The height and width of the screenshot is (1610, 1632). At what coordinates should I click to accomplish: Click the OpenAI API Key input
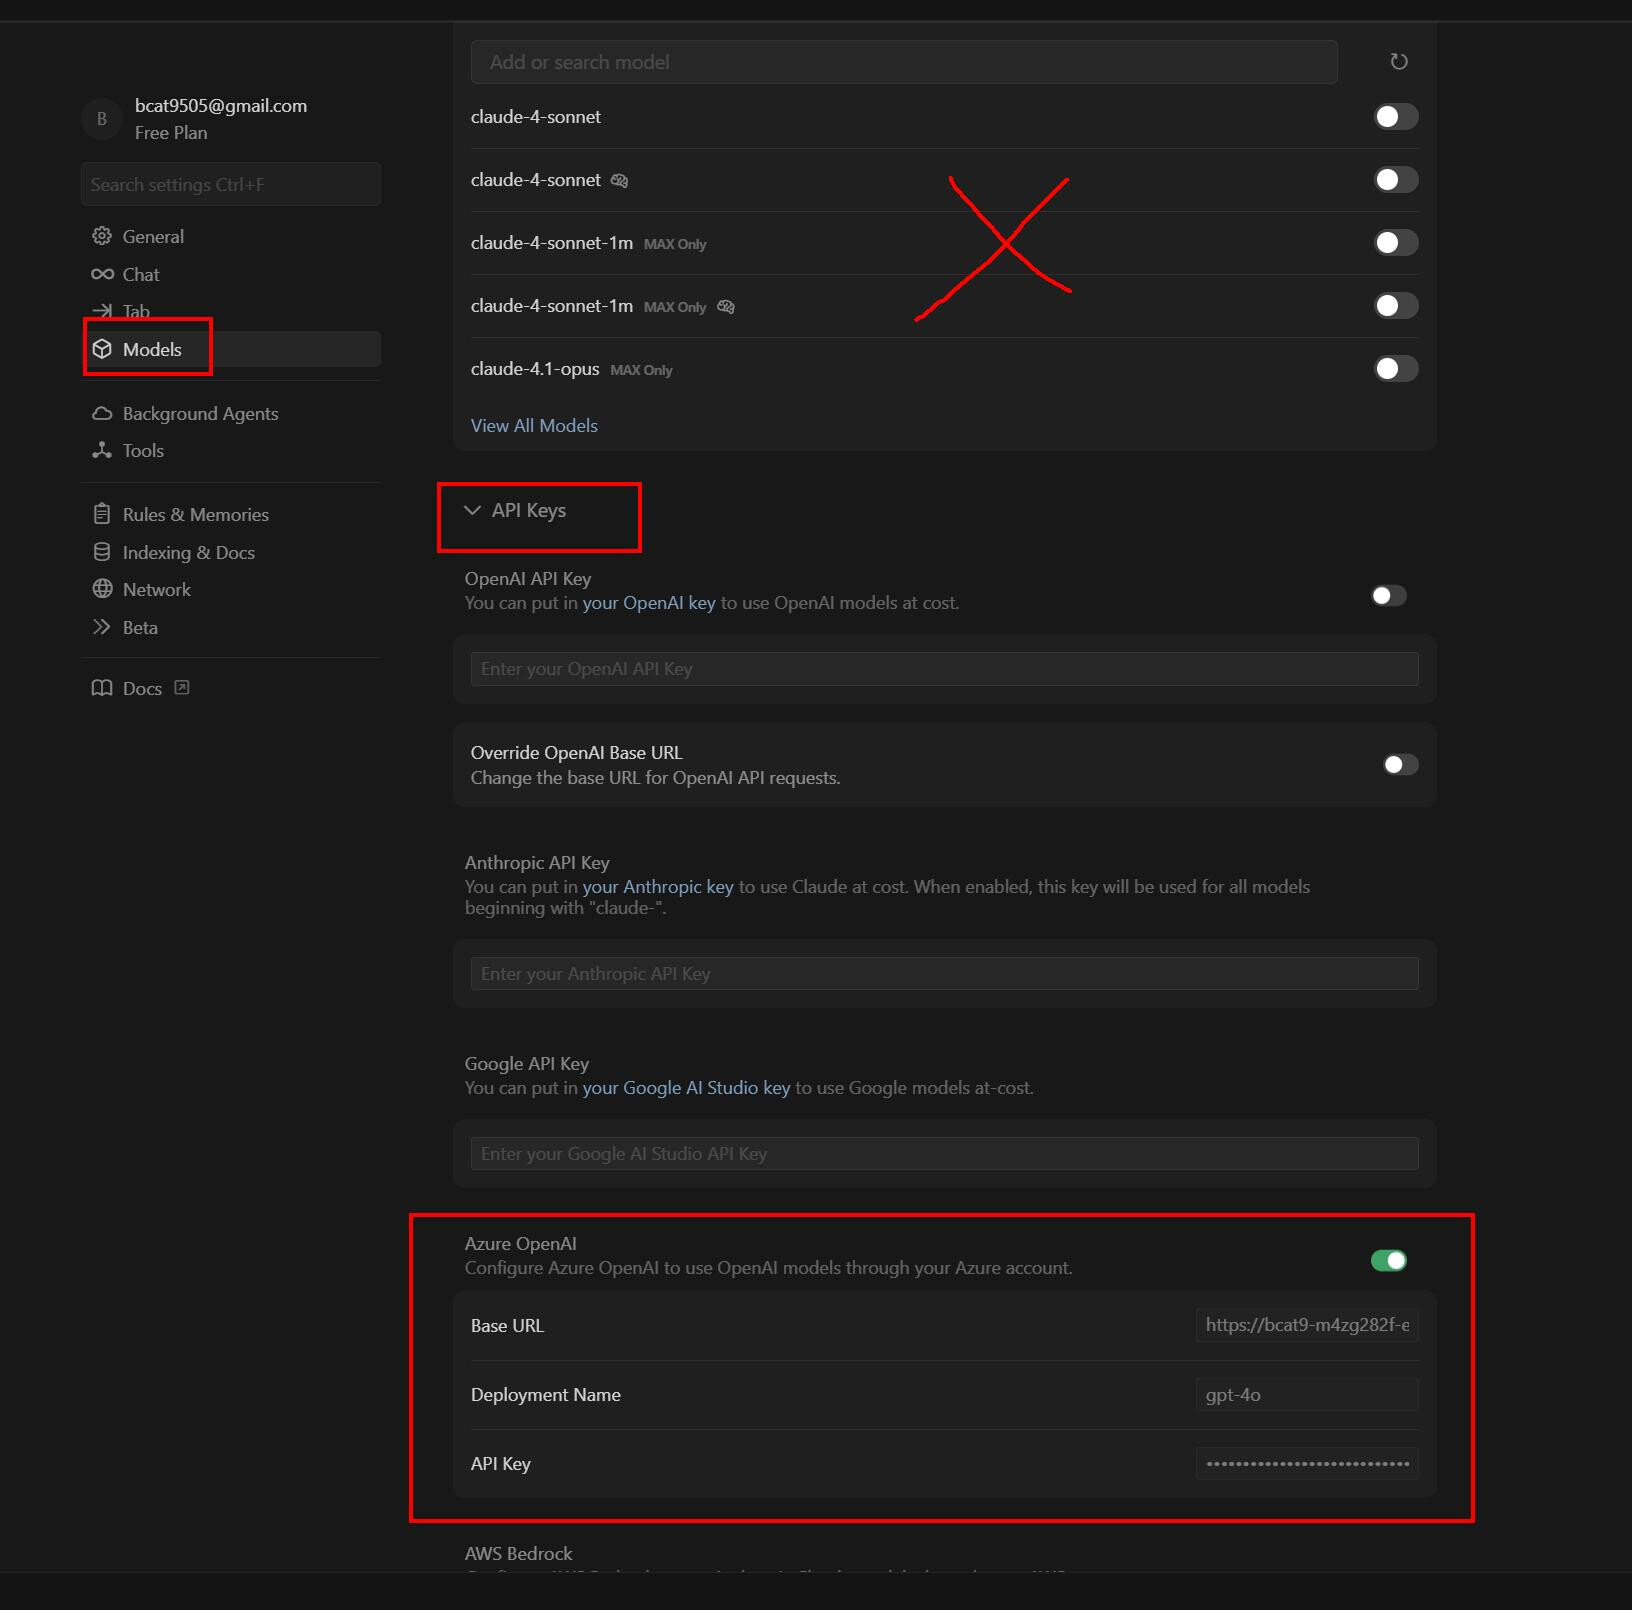click(x=944, y=669)
